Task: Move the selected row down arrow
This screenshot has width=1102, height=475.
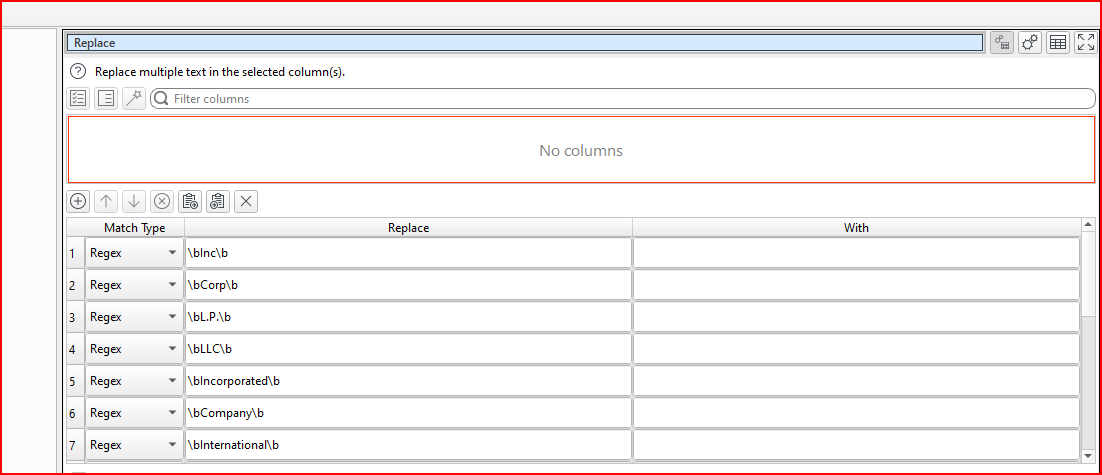Action: pyautogui.click(x=134, y=201)
